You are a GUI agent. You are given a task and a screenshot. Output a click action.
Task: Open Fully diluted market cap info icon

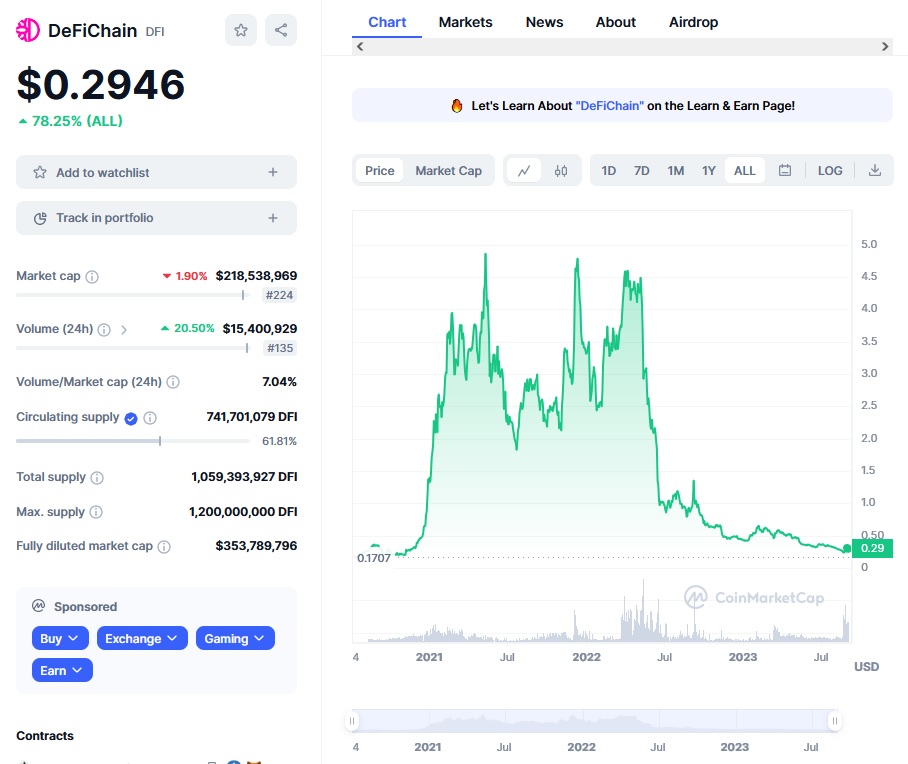pos(164,547)
